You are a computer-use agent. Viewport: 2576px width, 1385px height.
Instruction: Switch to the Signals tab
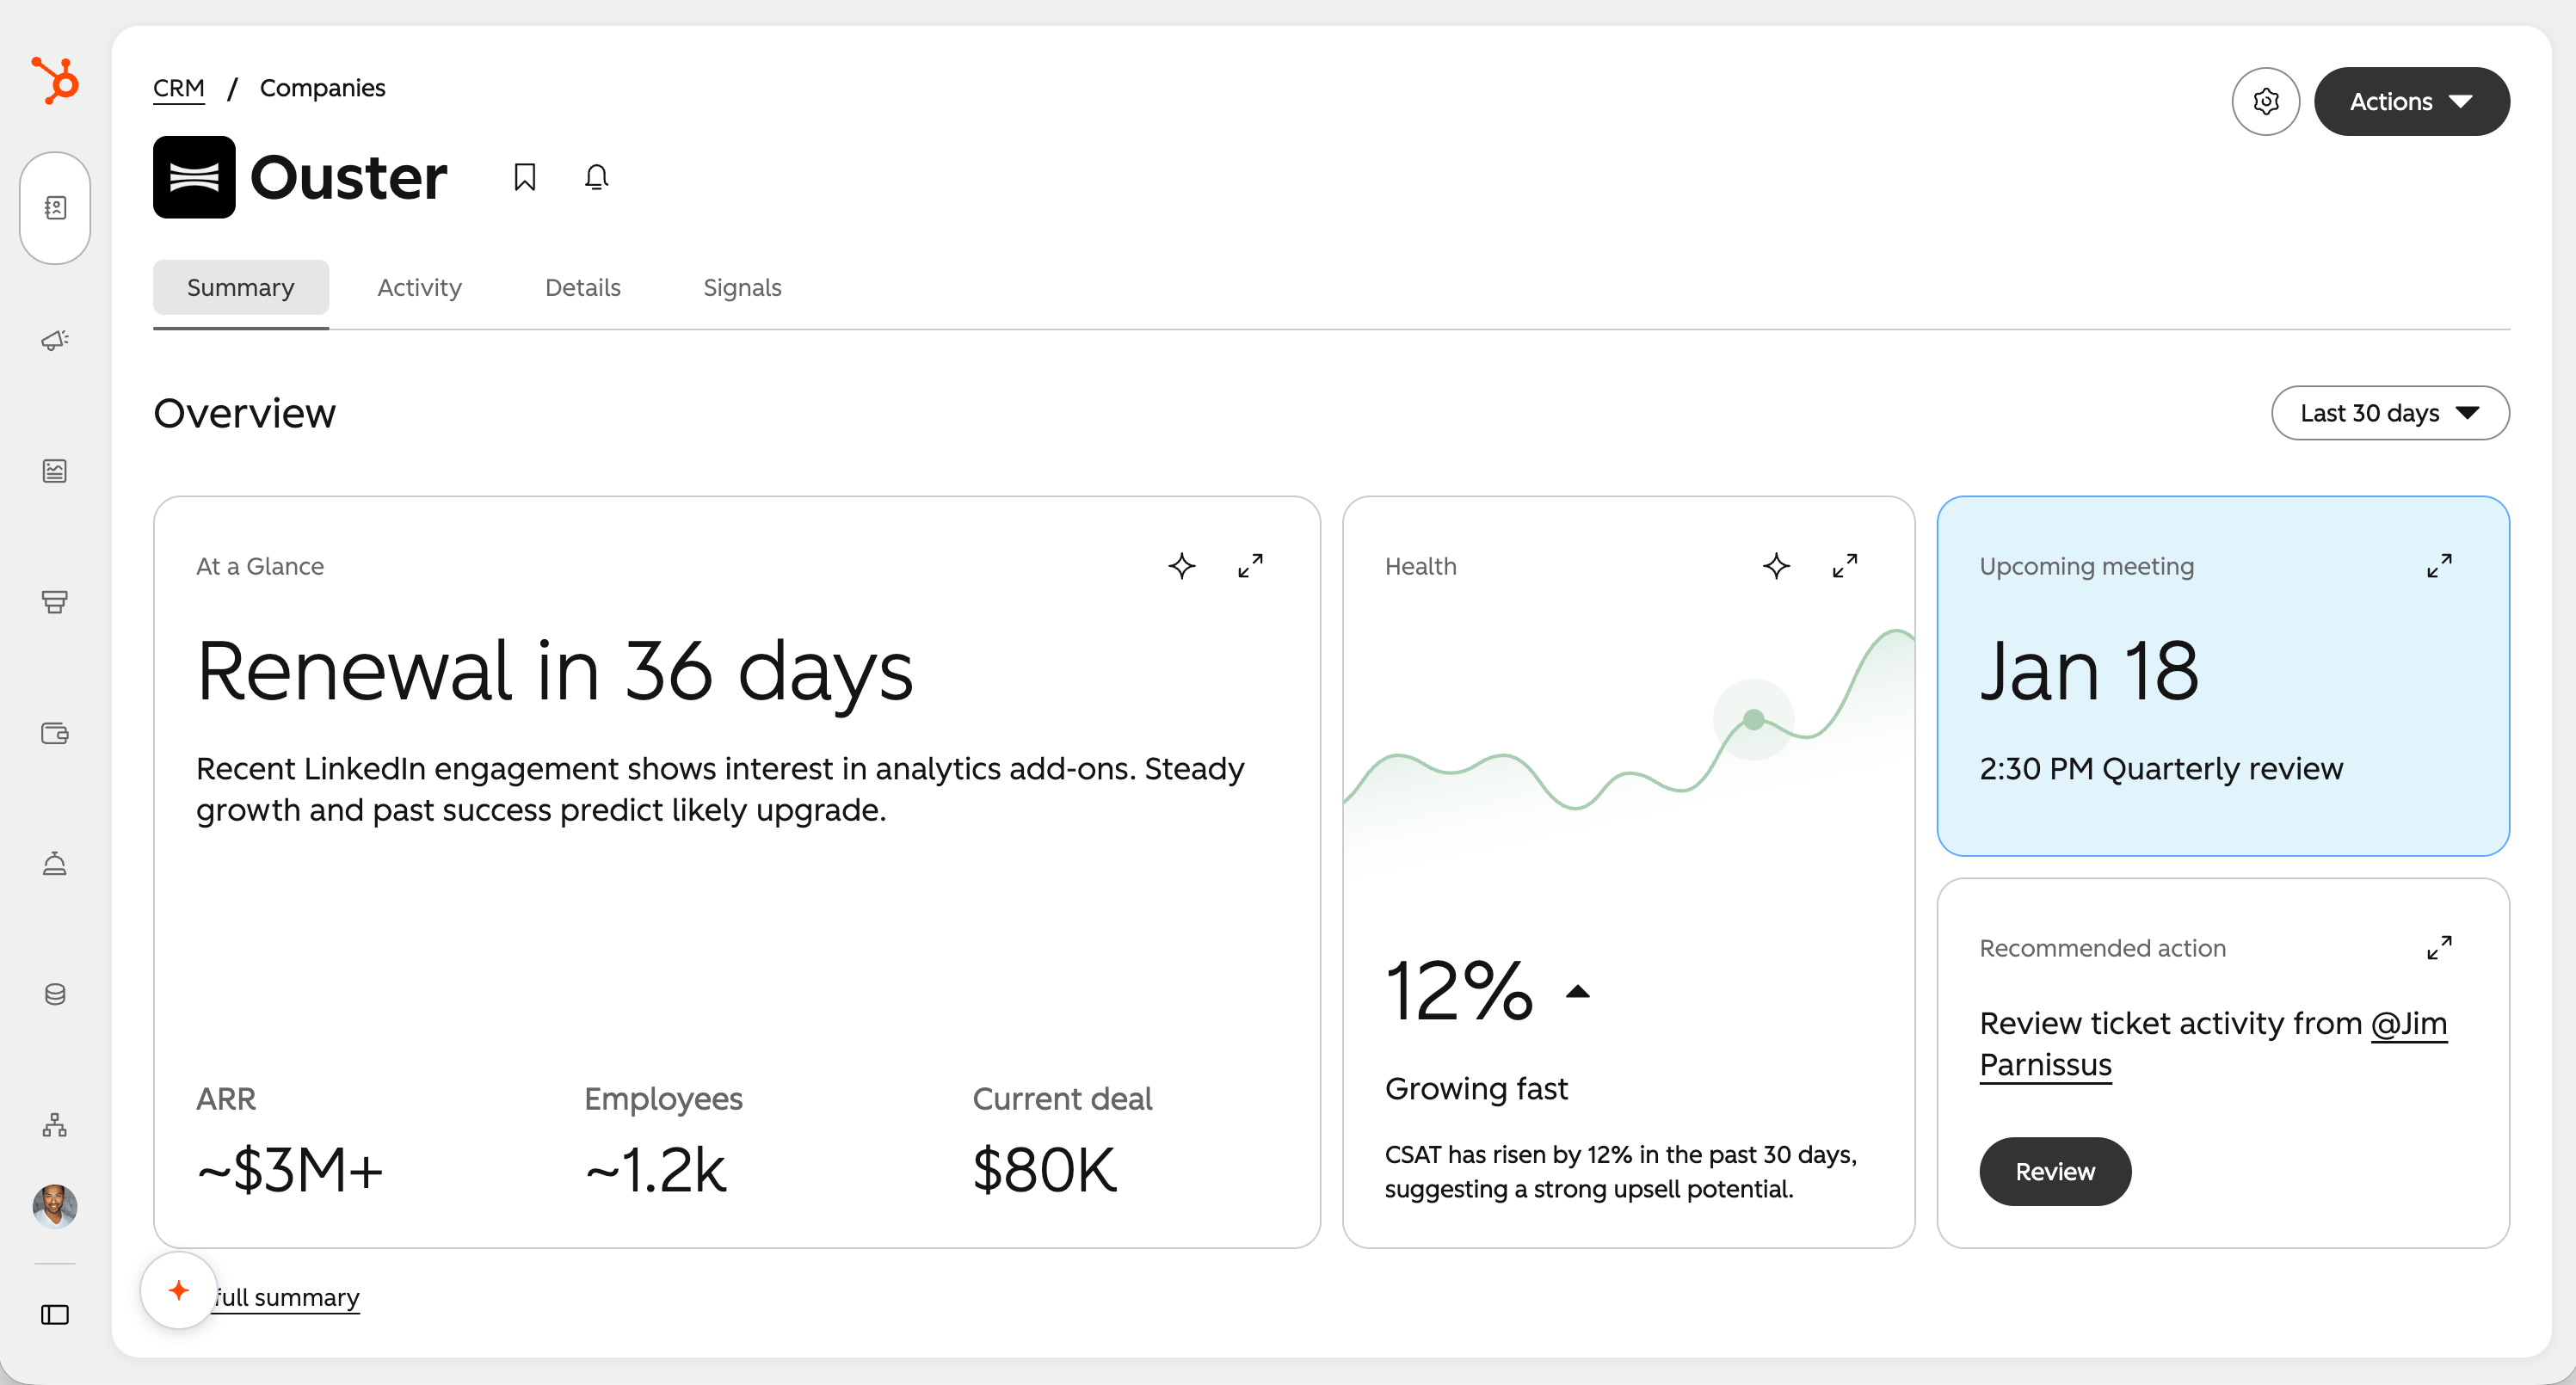(x=742, y=288)
